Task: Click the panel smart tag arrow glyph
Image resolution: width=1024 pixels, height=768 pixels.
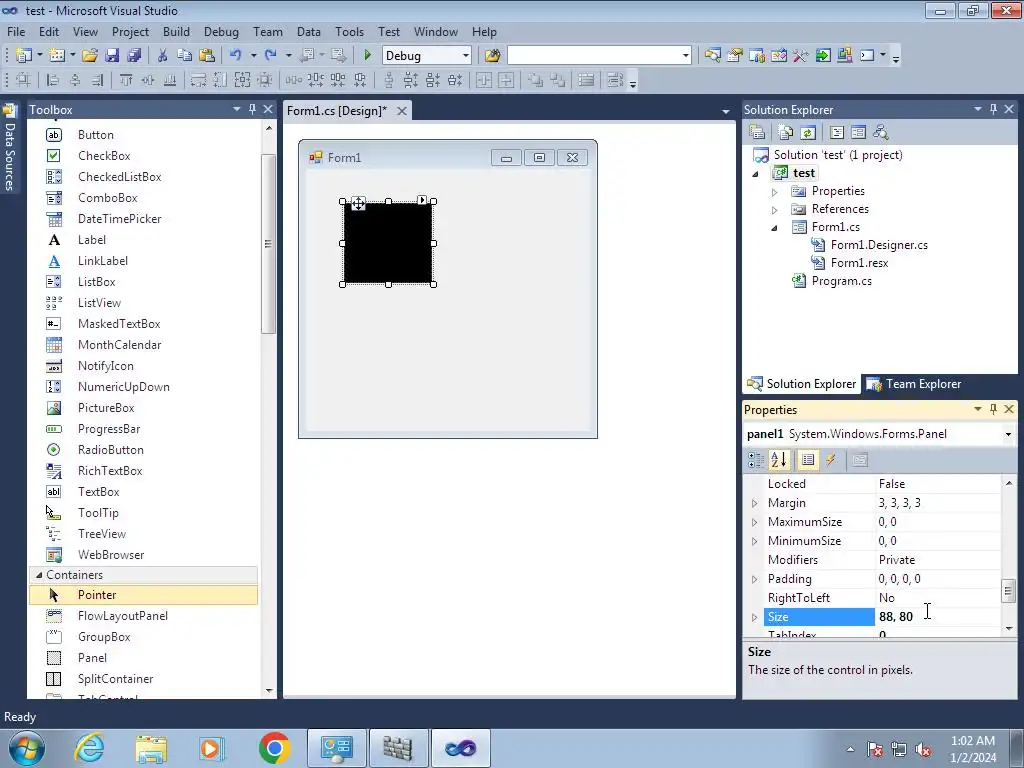Action: [x=422, y=200]
